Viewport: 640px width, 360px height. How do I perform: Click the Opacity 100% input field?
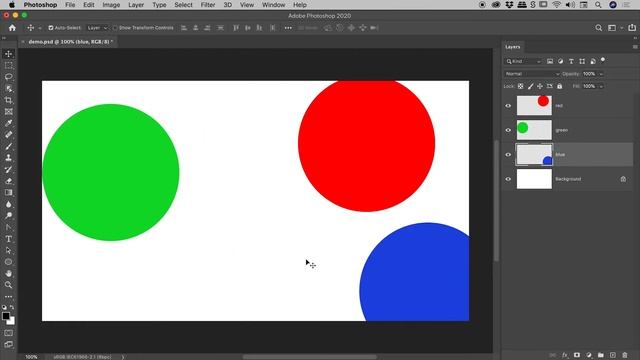[589, 74]
